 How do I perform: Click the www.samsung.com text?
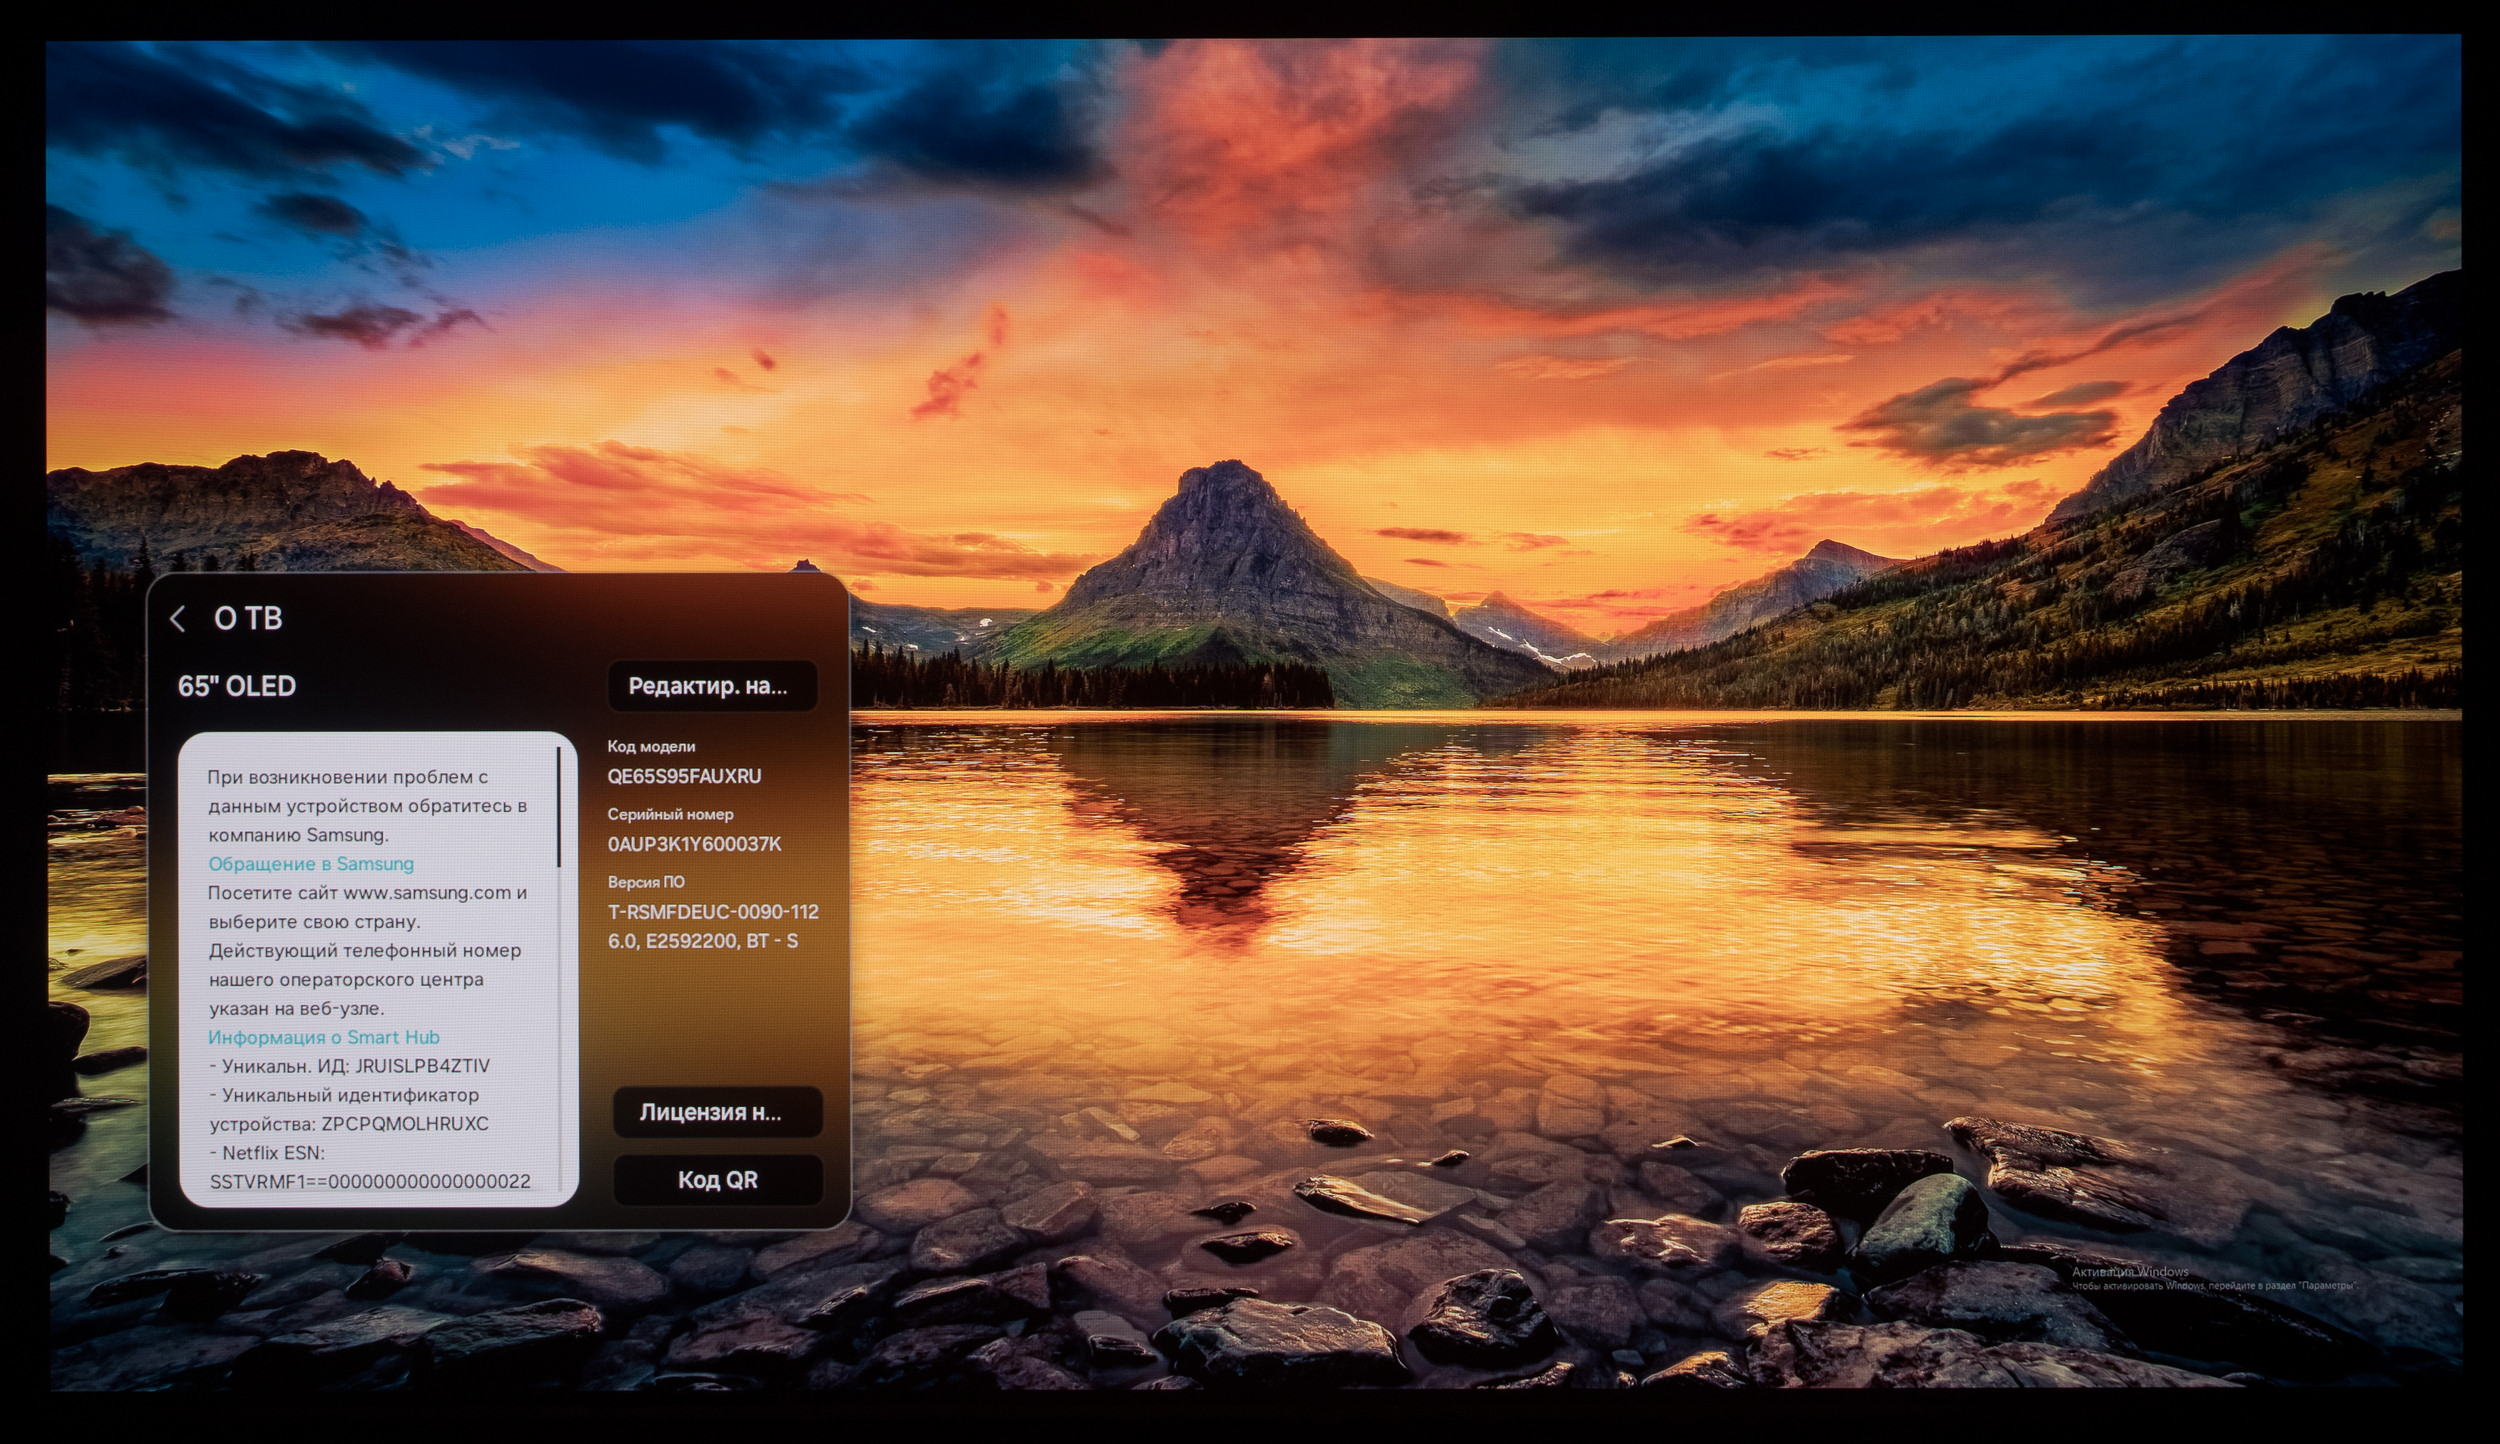[x=427, y=893]
